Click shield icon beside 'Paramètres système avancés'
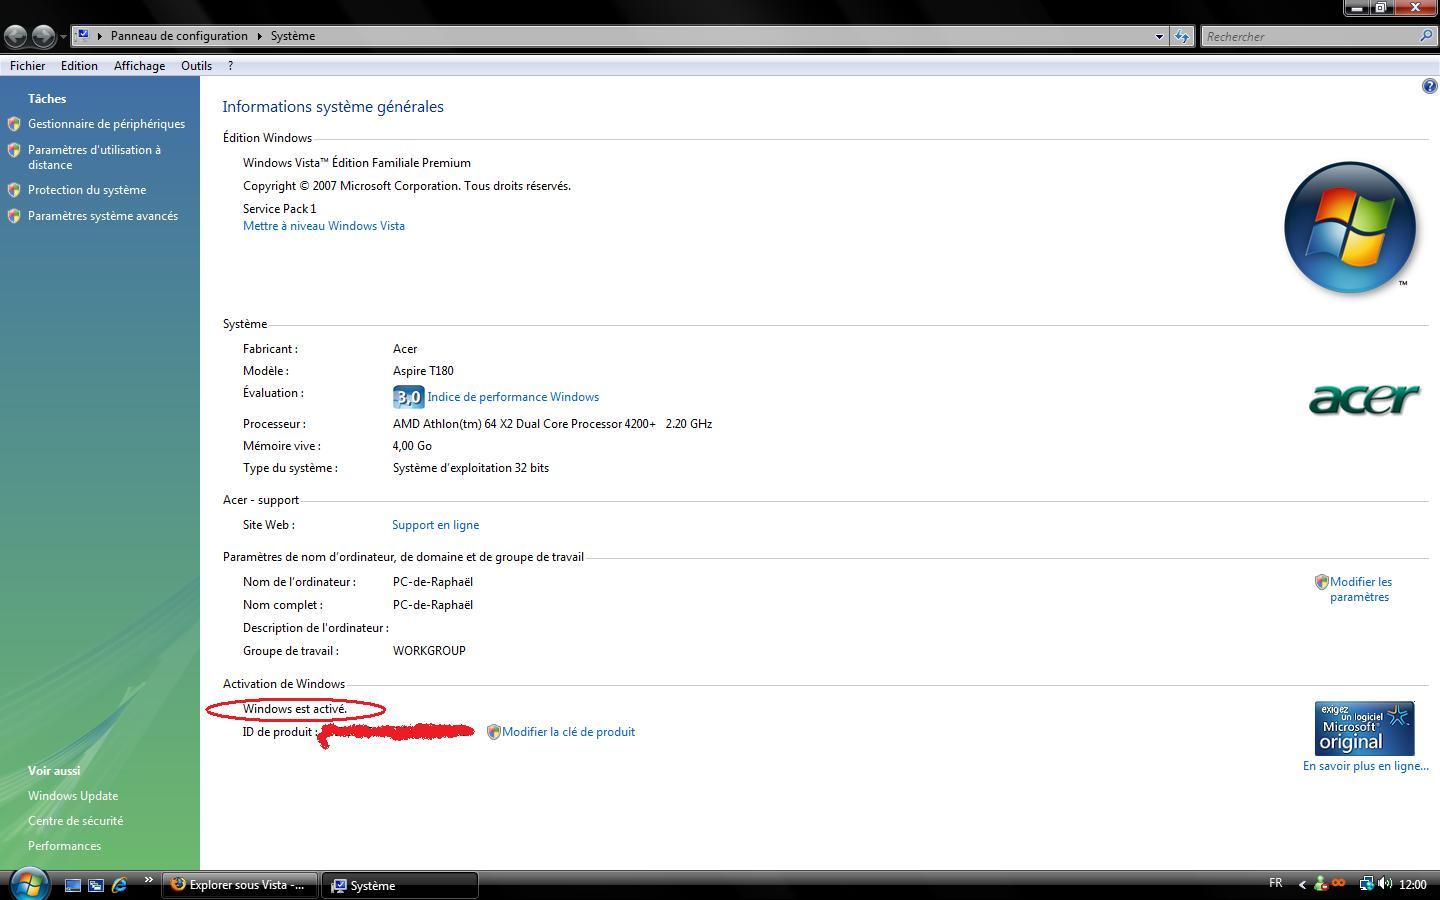The width and height of the screenshot is (1440, 900). click(14, 216)
